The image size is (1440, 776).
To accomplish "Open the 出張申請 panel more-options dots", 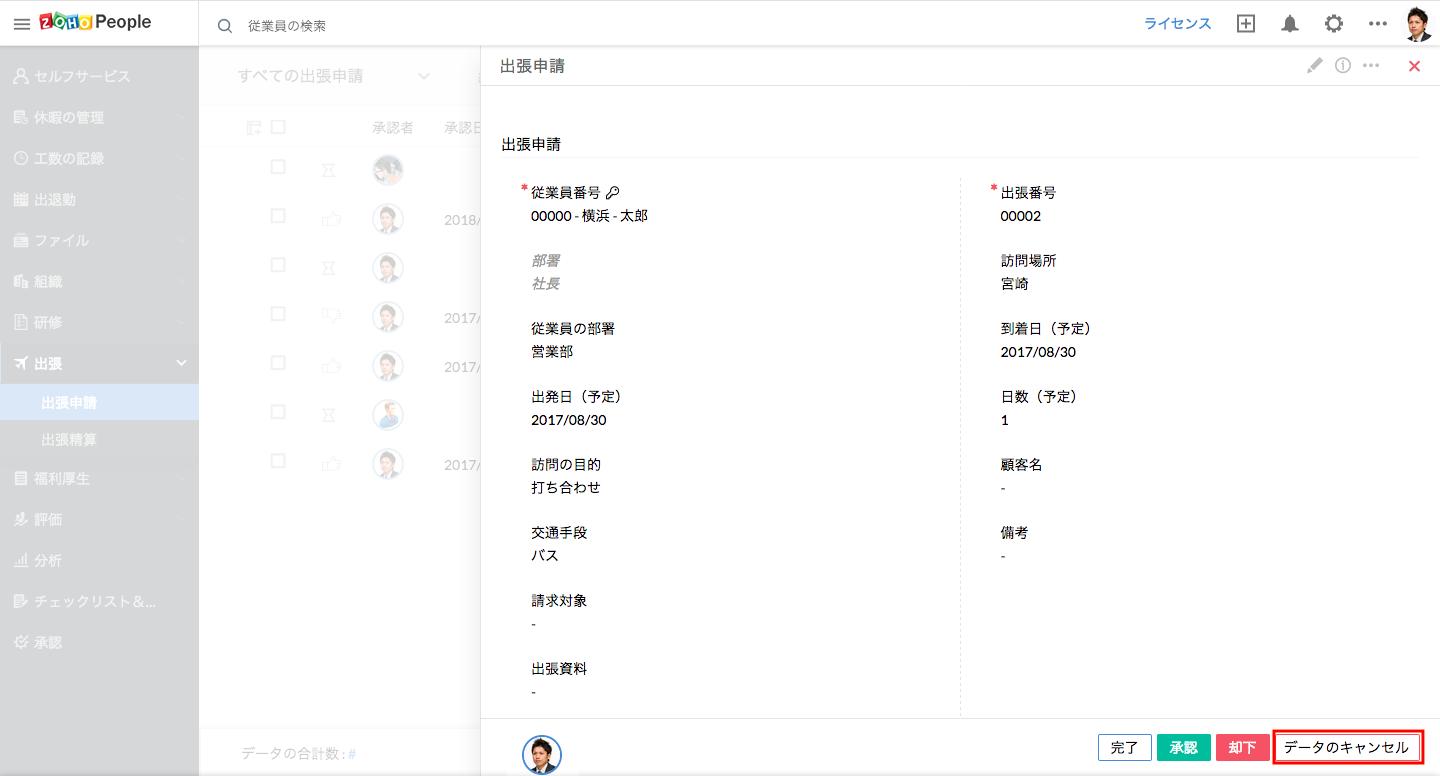I will [x=1371, y=65].
